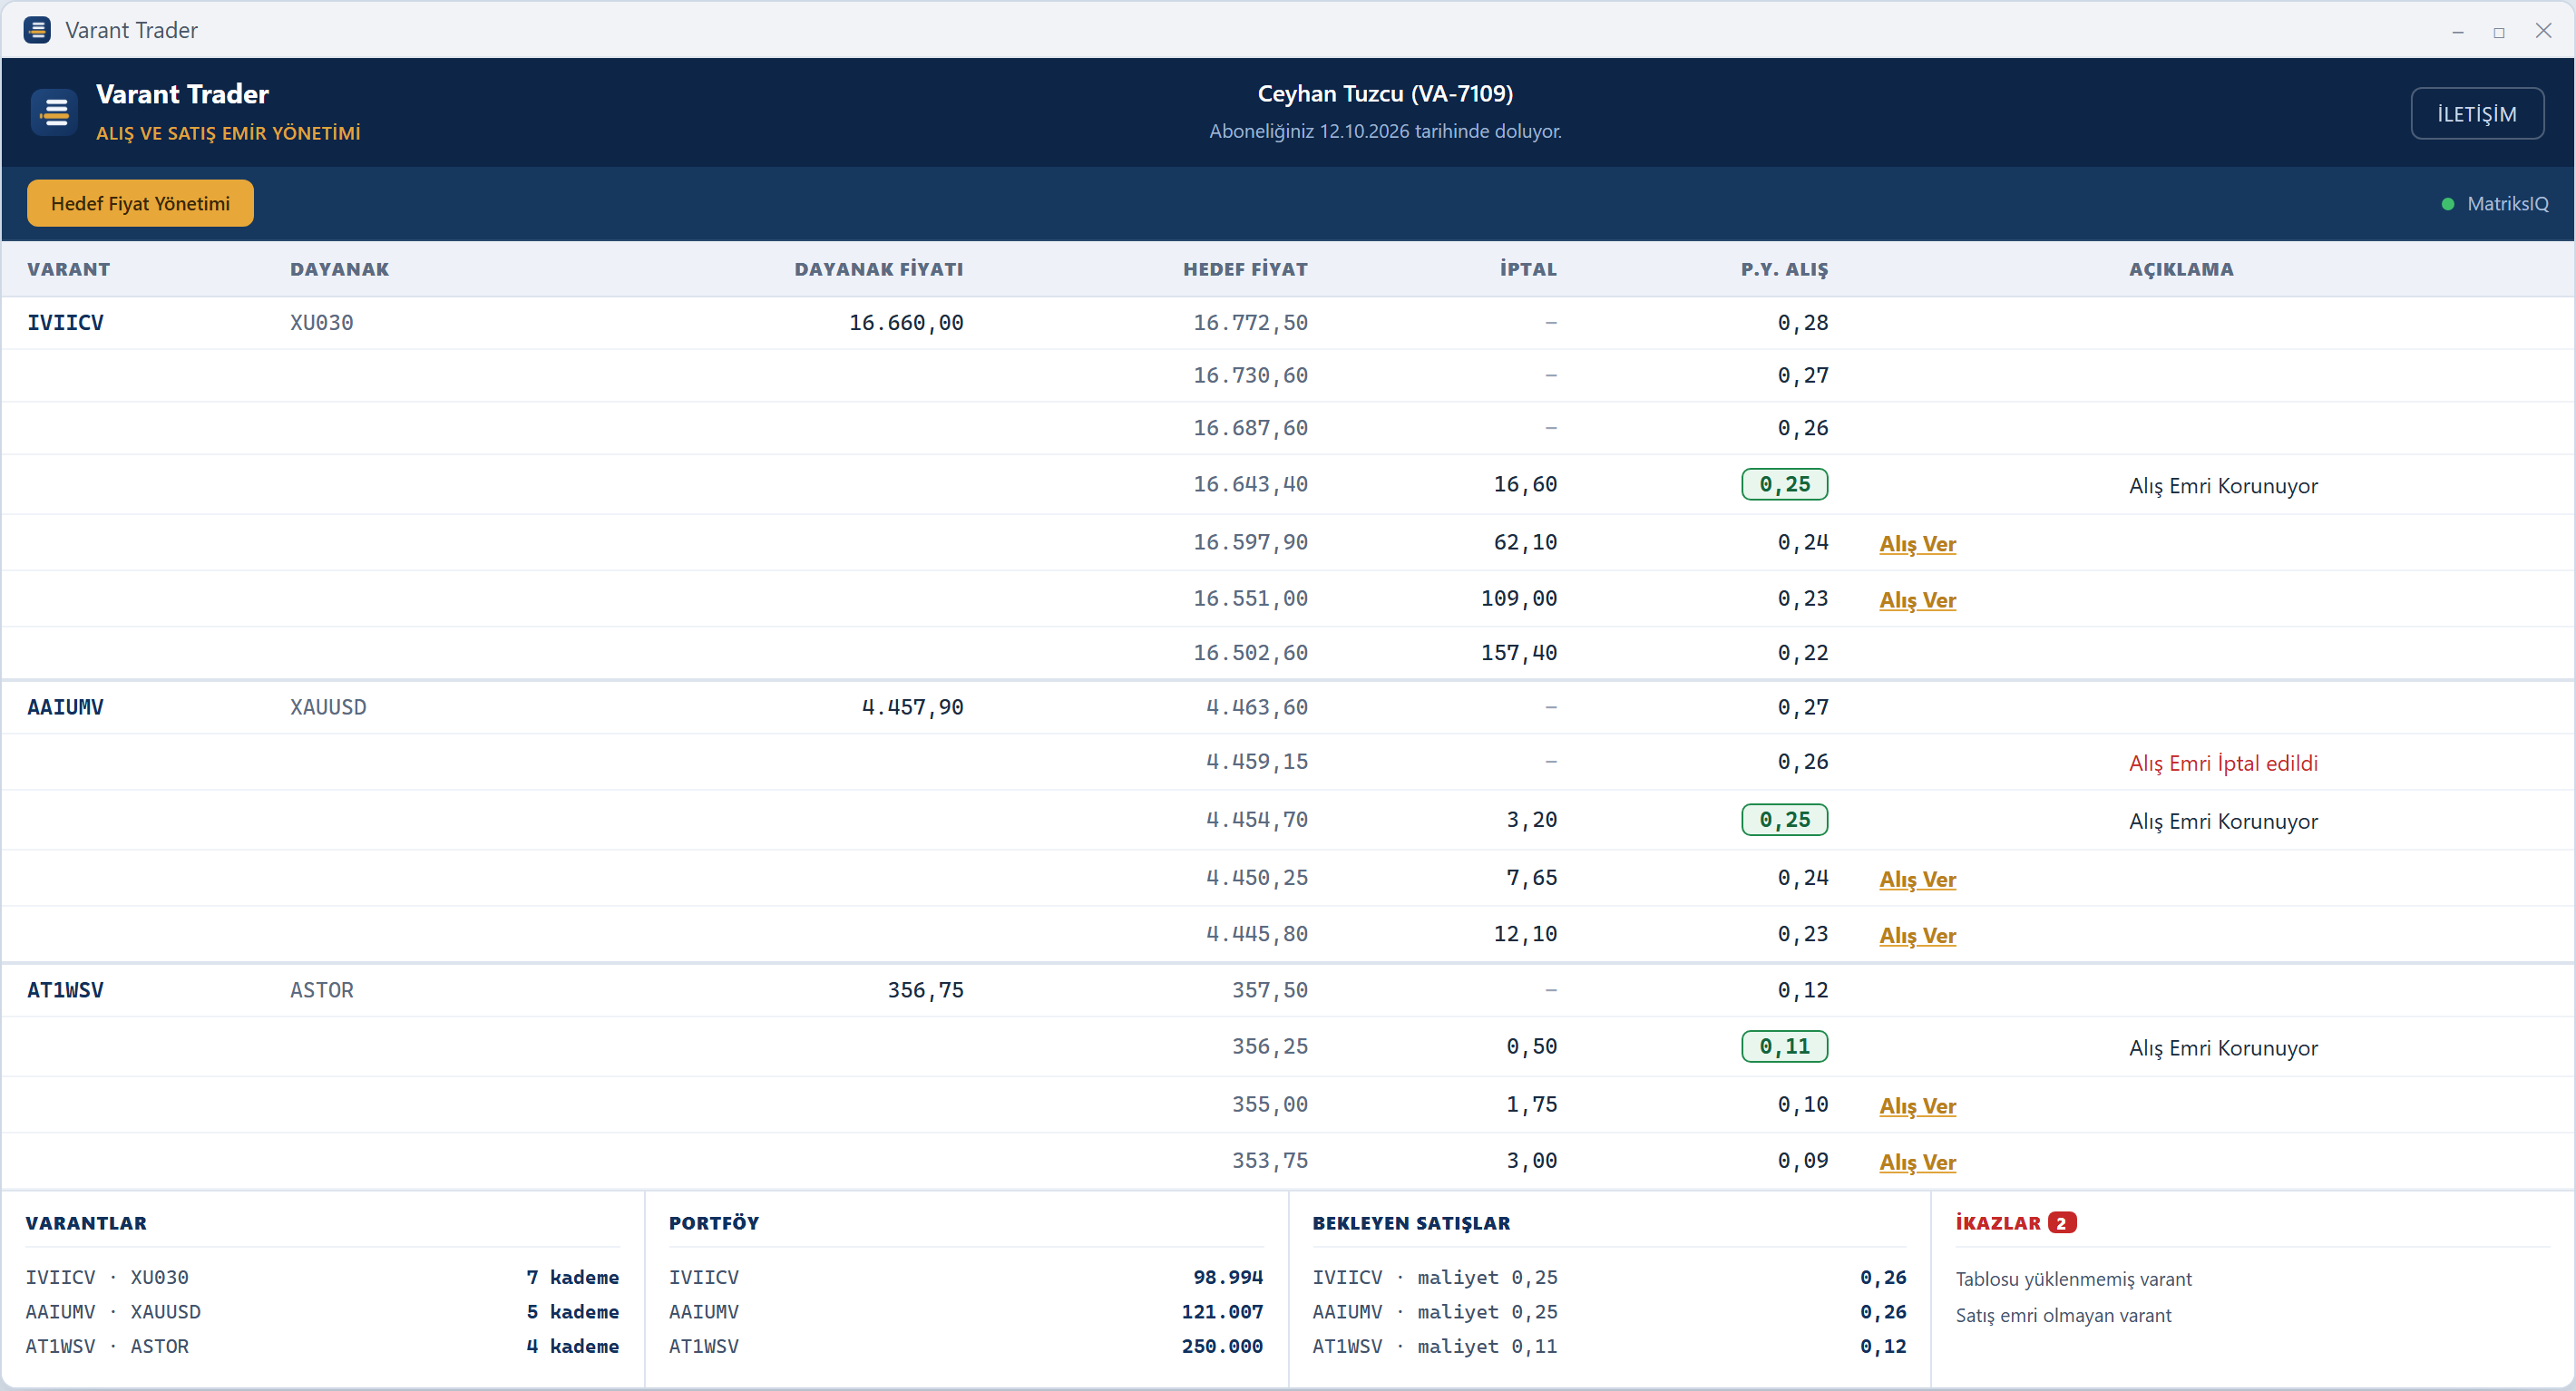This screenshot has width=2576, height=1391.
Task: Click the red İKAZLAR count badge
Action: 2061,1222
